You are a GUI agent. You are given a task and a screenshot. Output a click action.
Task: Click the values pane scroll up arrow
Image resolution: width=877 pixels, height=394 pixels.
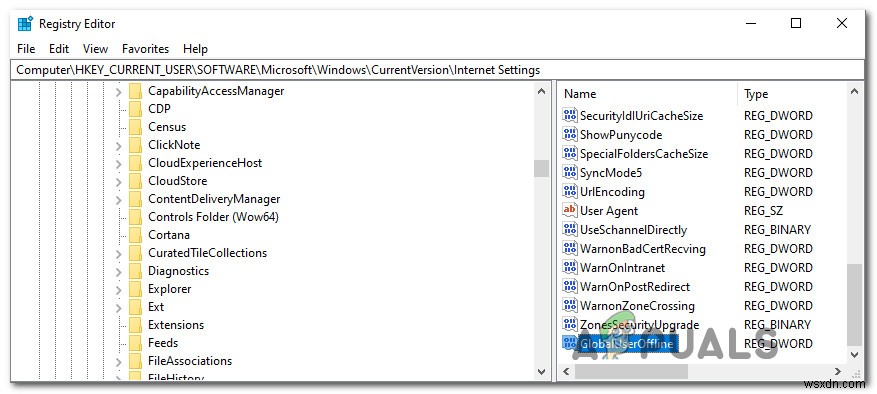(854, 91)
